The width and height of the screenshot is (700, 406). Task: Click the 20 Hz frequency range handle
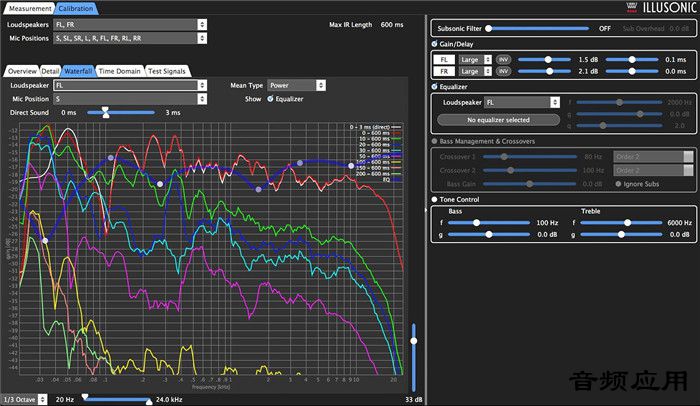click(x=84, y=397)
